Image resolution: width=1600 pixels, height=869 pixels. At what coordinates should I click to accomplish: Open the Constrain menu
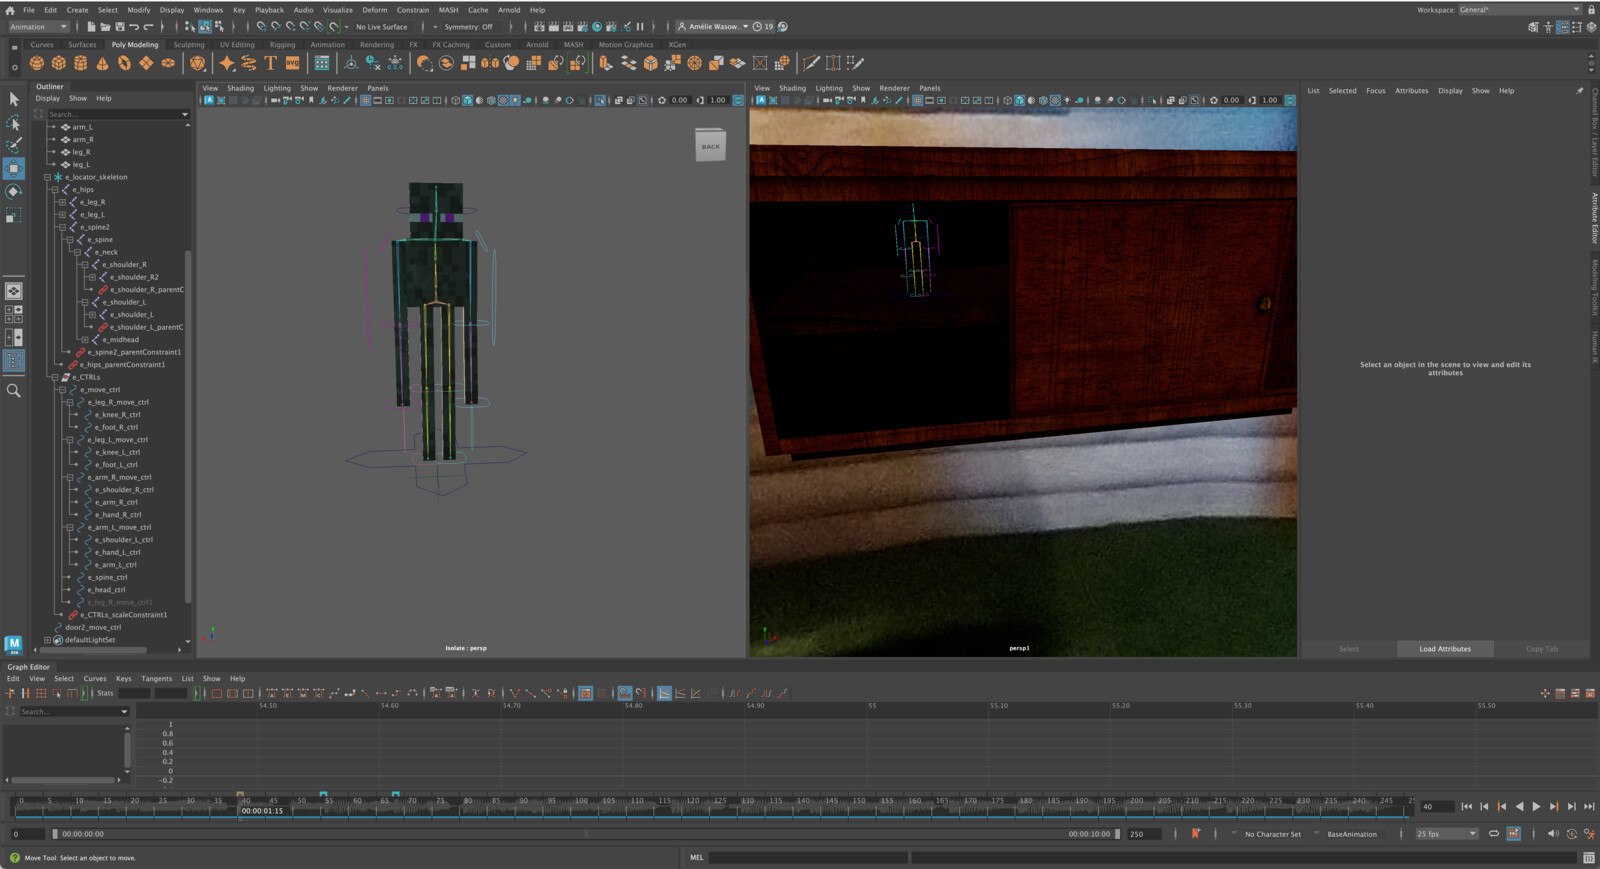[412, 10]
